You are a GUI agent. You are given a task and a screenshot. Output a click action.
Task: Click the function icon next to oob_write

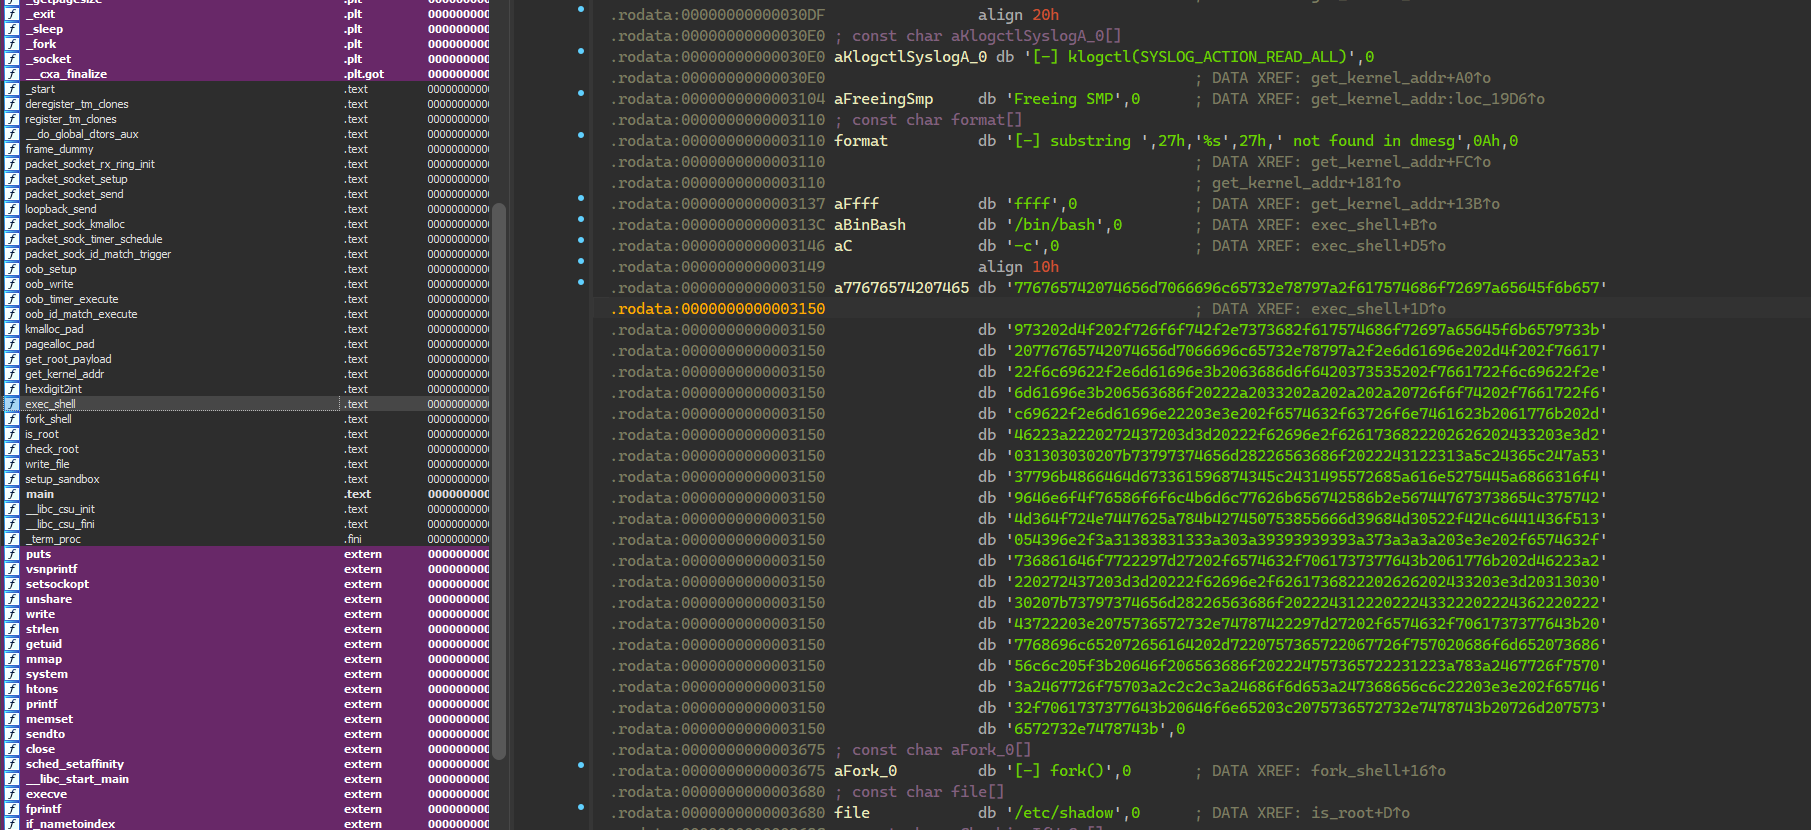(12, 284)
